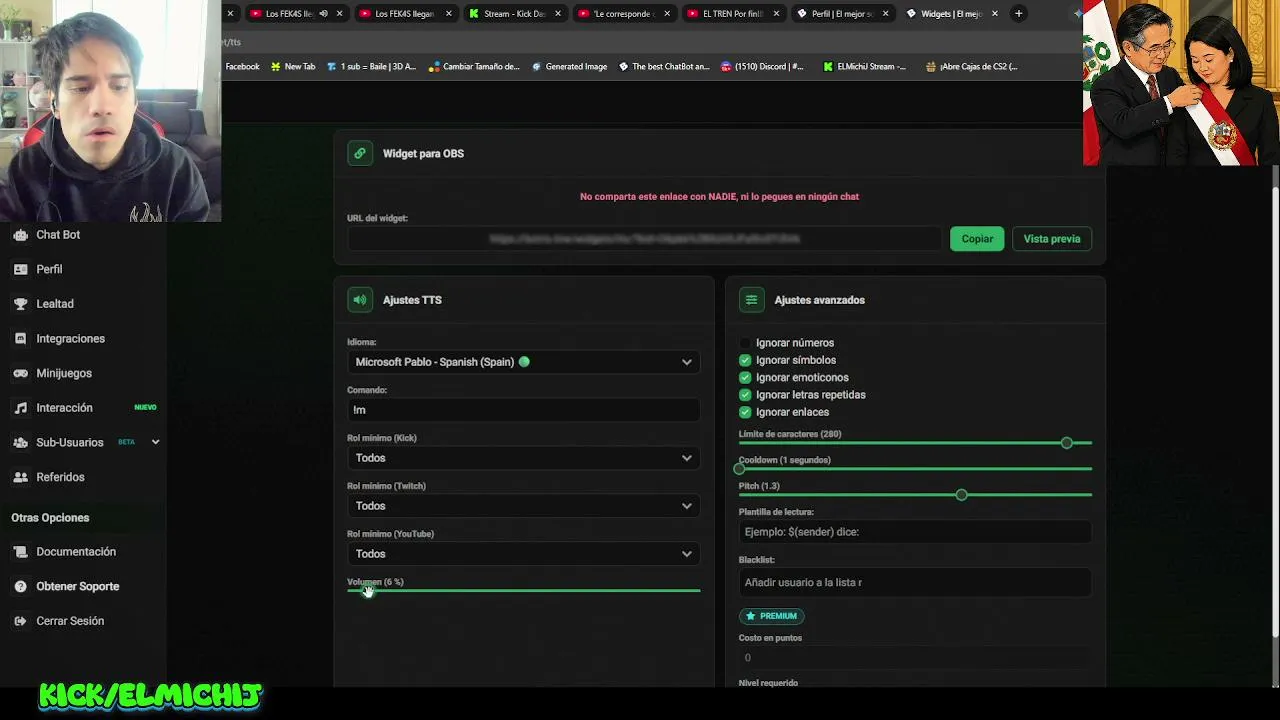Close the Widgets browser tab
The image size is (1280, 720).
pos(994,14)
